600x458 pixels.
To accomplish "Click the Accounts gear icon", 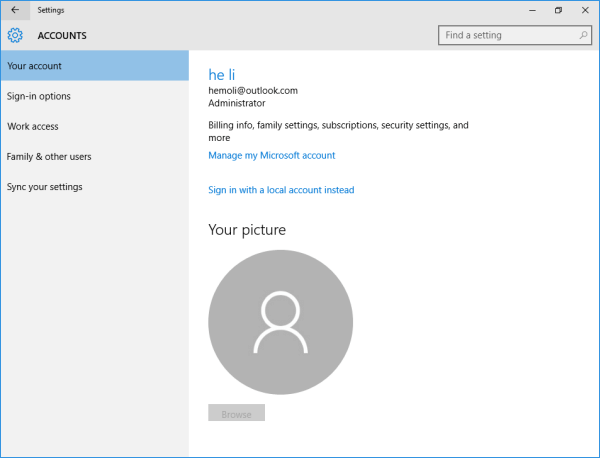I will coord(15,36).
